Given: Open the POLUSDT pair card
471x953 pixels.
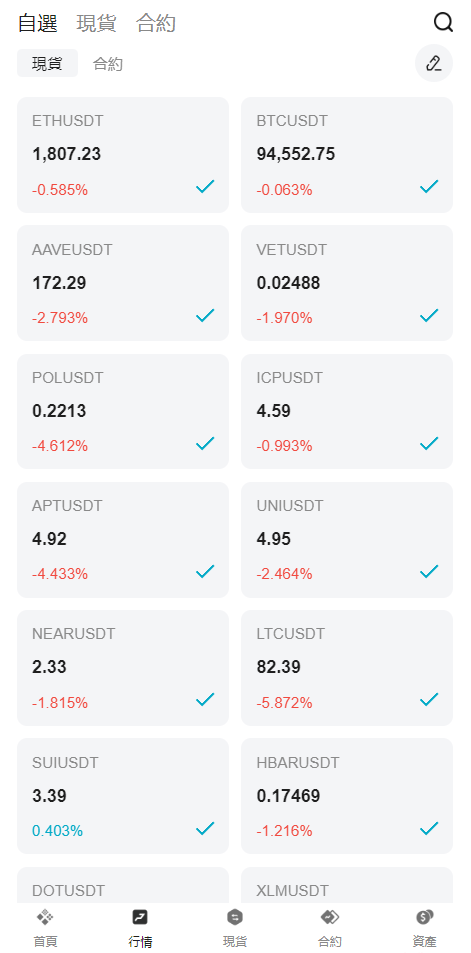Looking at the screenshot, I should [123, 411].
